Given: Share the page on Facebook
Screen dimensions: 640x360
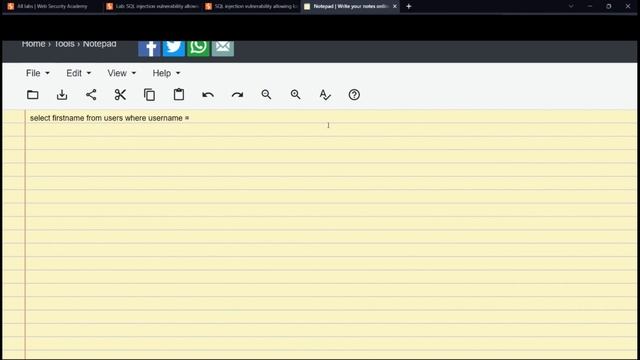Looking at the screenshot, I should 149,48.
